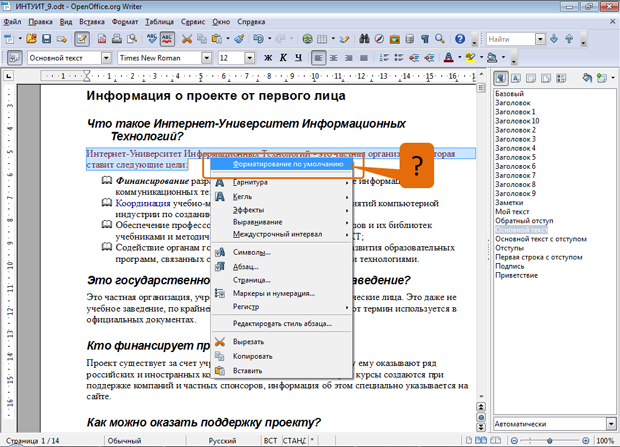The image size is (620, 447).
Task: Expand Font Color dropdown arrow
Action: 459,58
